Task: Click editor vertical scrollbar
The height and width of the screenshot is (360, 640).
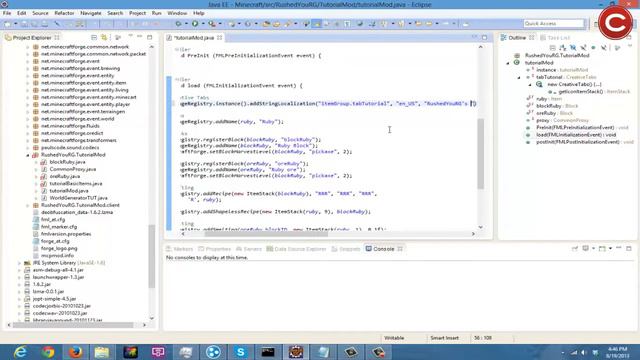Action: [480, 153]
